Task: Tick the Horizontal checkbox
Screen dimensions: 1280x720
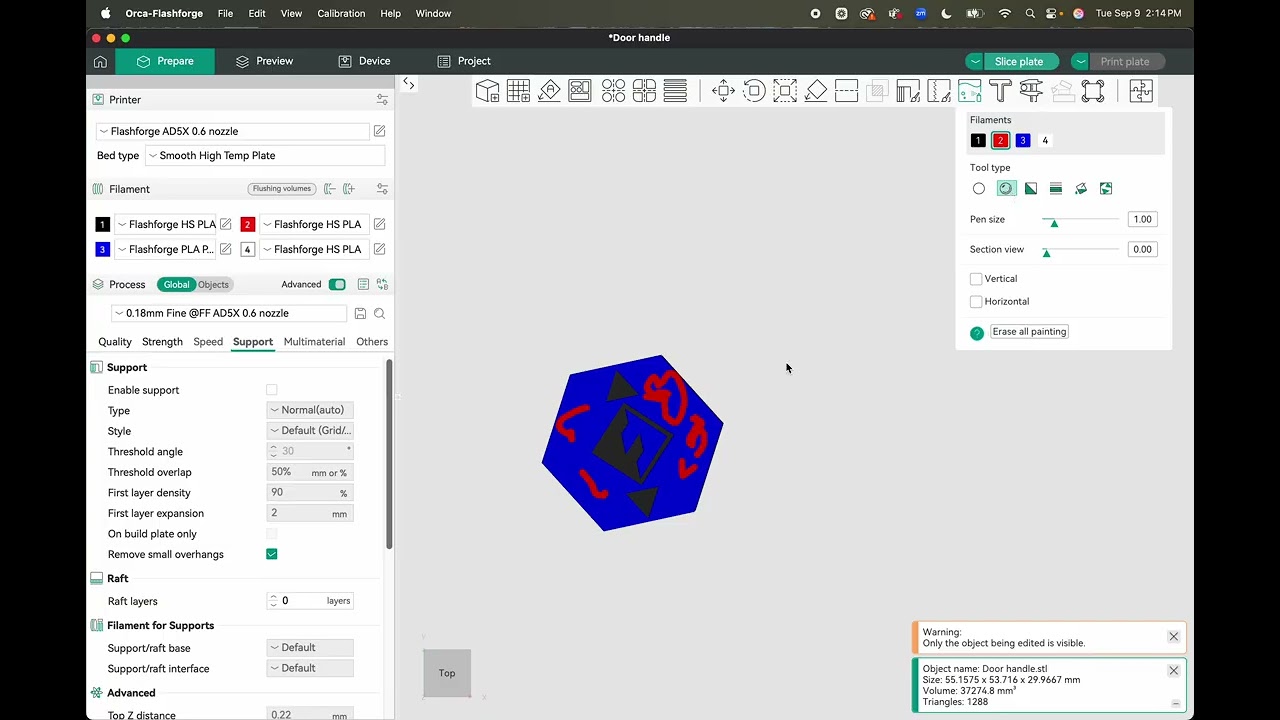Action: tap(976, 301)
